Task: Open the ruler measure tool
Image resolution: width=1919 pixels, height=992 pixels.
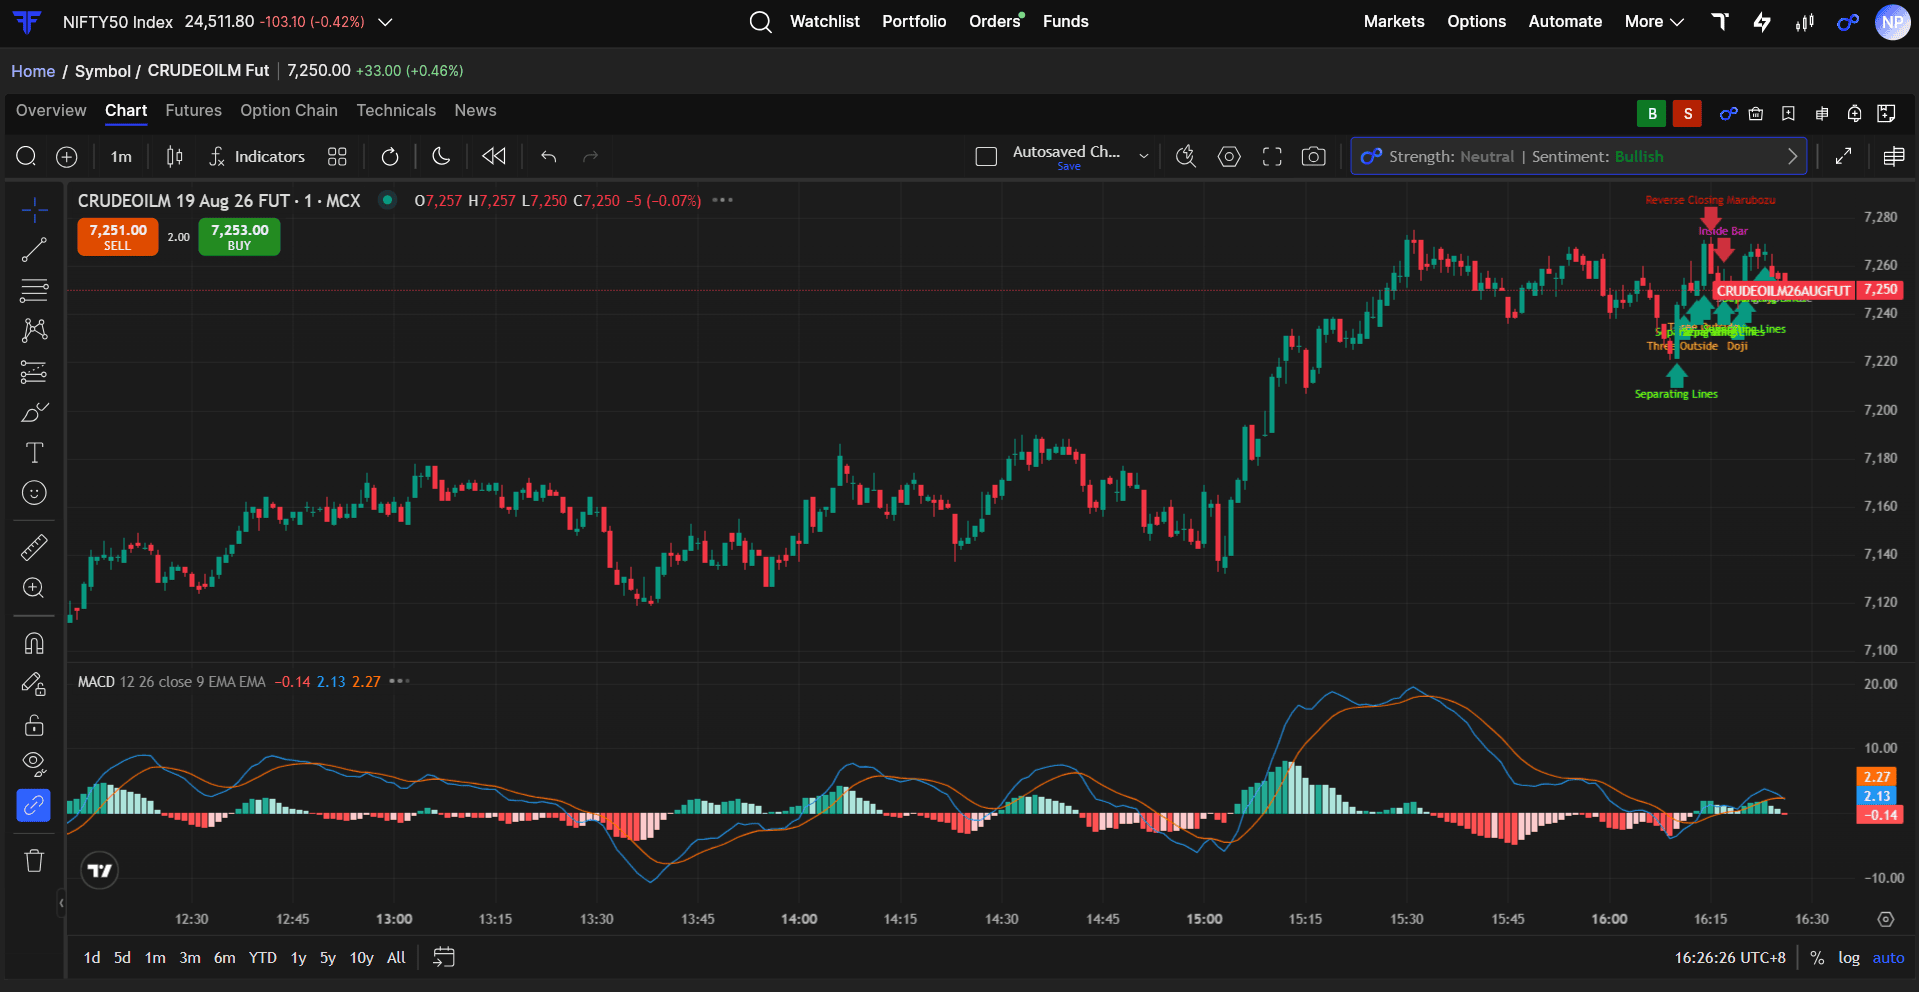Action: [34, 547]
